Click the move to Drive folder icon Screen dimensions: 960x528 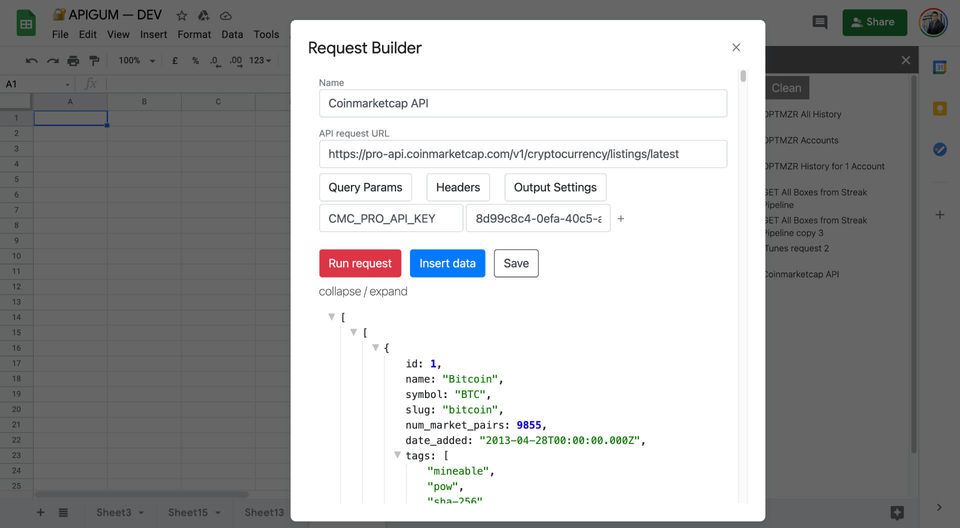pyautogui.click(x=204, y=16)
